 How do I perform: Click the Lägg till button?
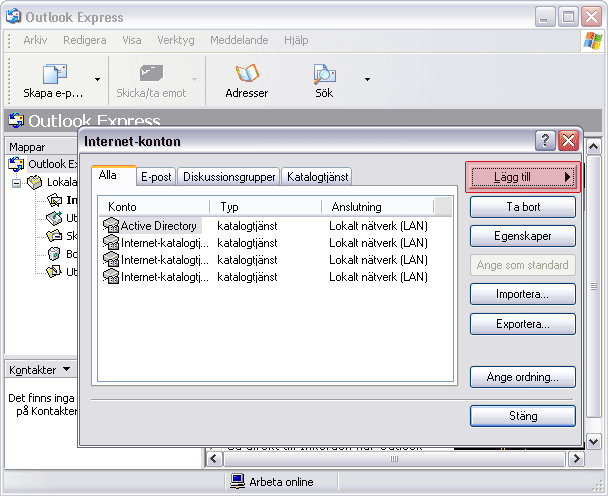[522, 177]
